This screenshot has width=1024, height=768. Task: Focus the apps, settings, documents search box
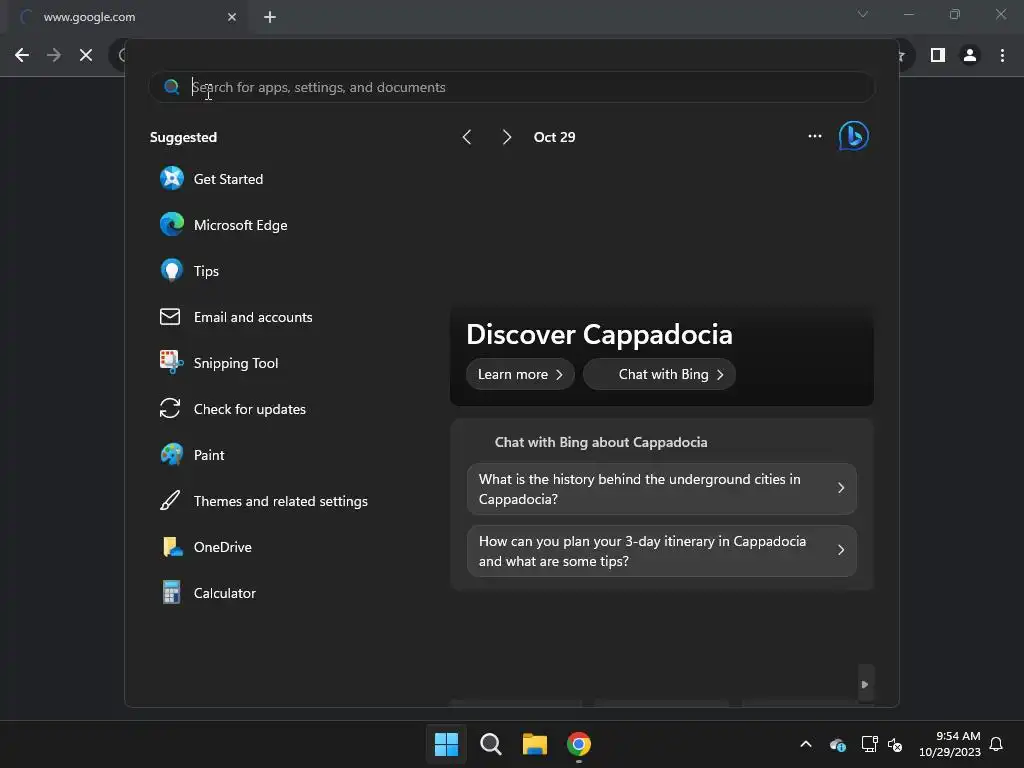[x=511, y=87]
